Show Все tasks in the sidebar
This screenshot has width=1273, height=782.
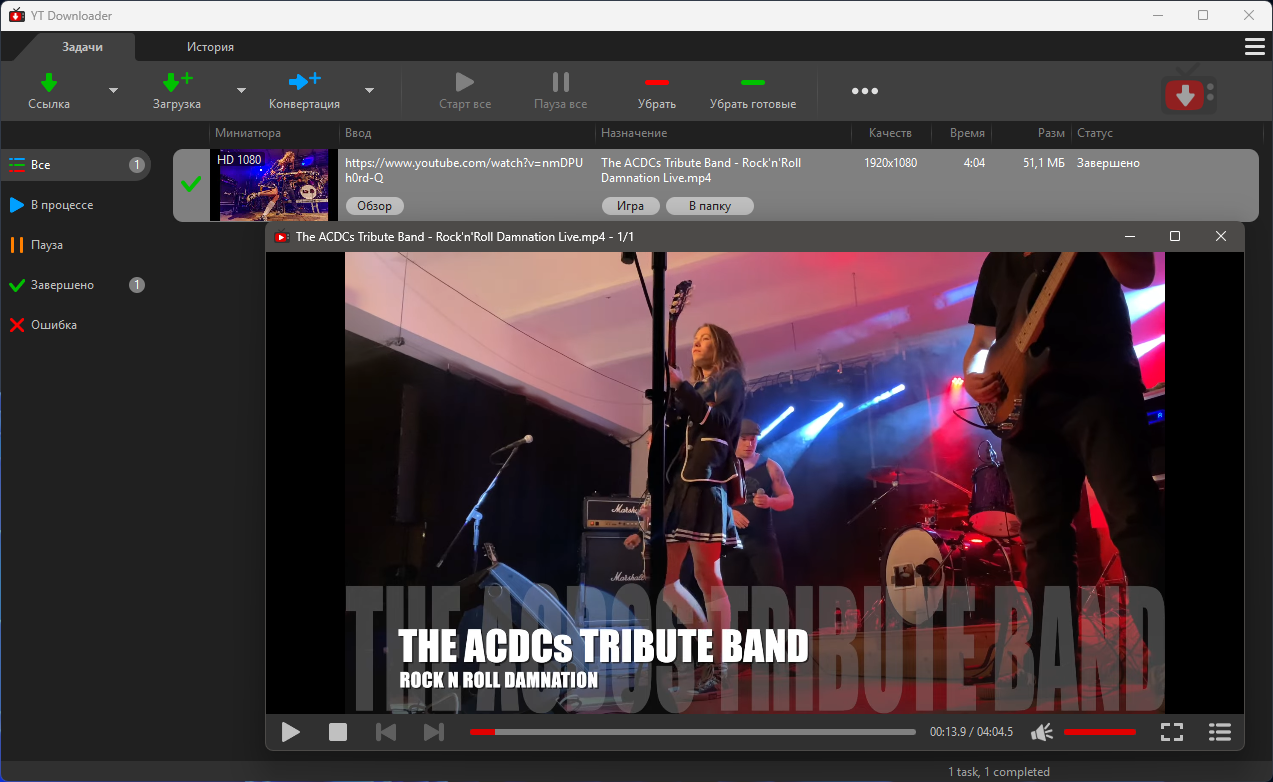[x=76, y=165]
